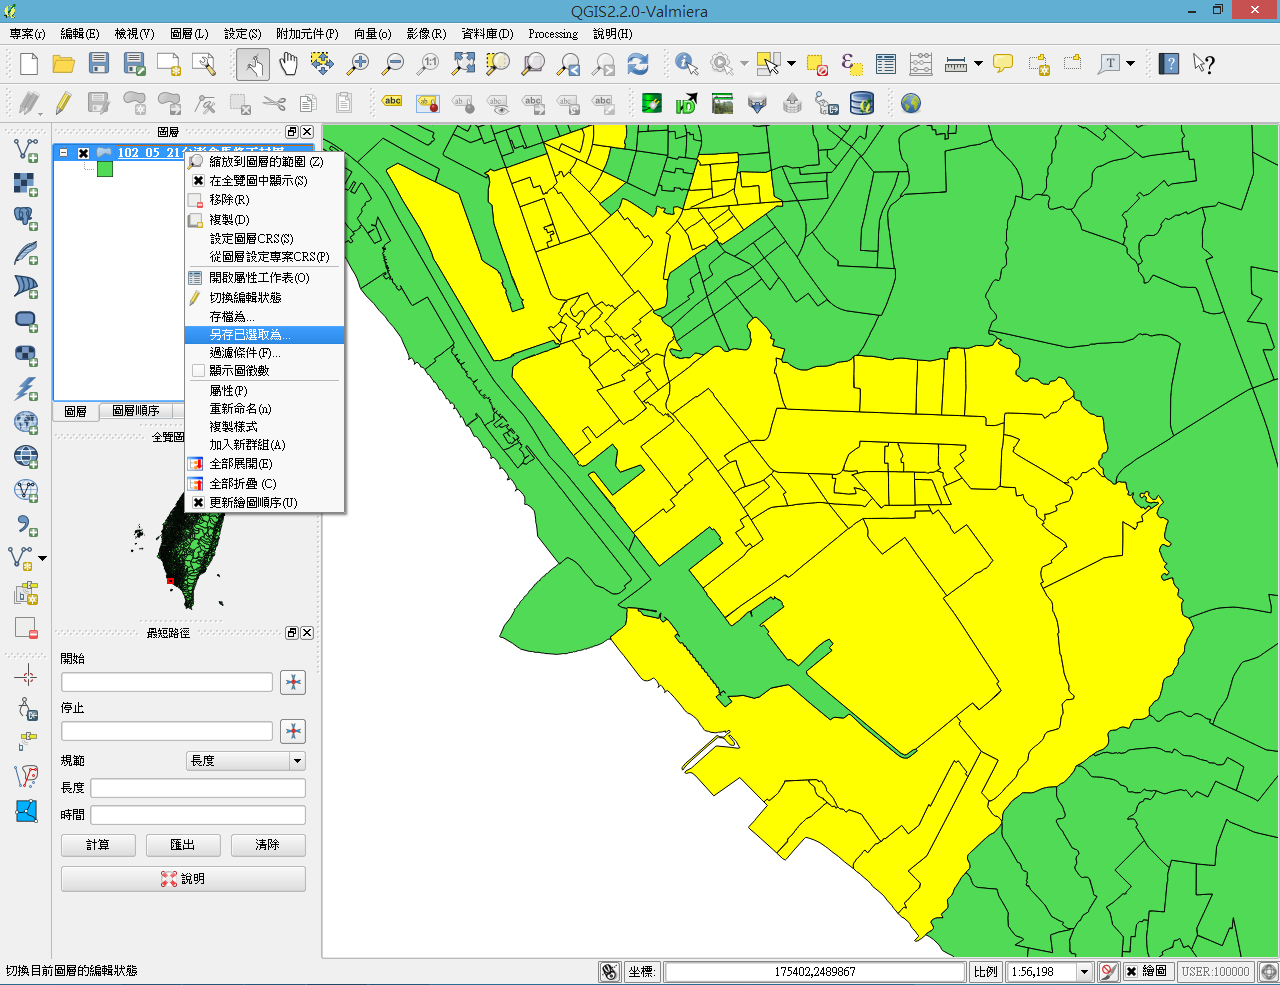
Task: Activate the Identify Features tool
Action: pos(686,65)
